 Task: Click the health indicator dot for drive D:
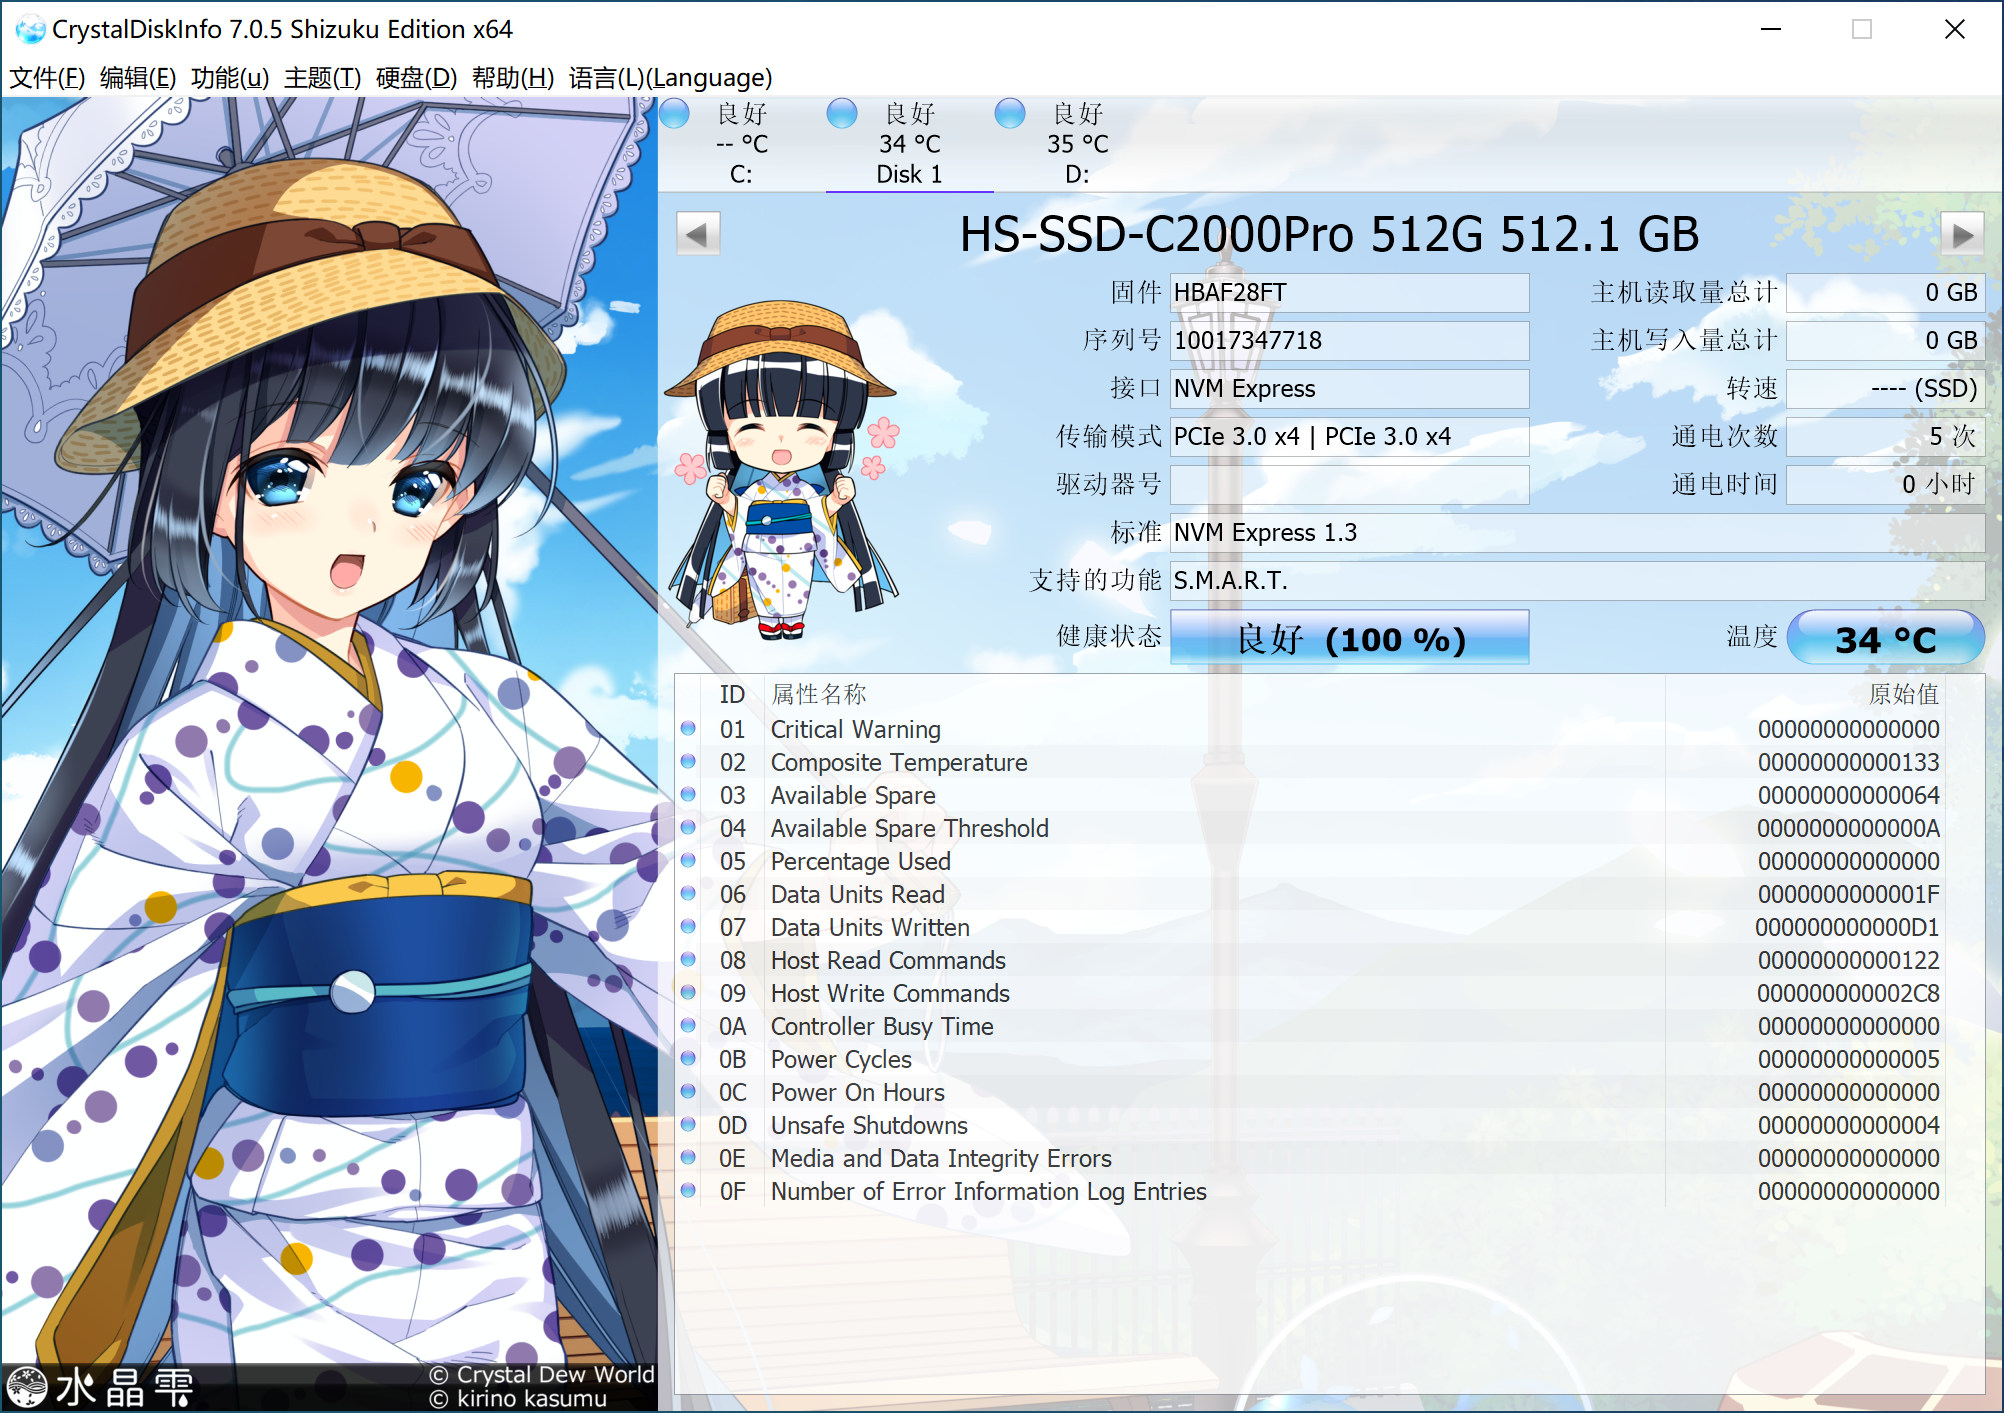click(1010, 115)
